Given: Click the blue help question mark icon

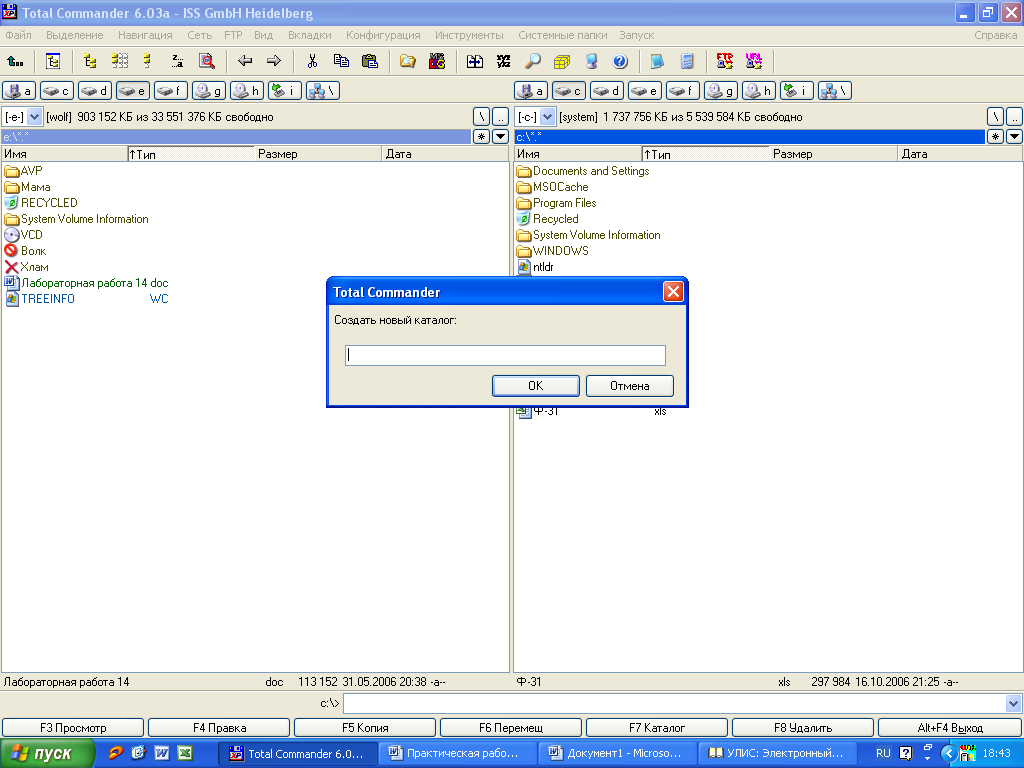Looking at the screenshot, I should click(x=620, y=61).
